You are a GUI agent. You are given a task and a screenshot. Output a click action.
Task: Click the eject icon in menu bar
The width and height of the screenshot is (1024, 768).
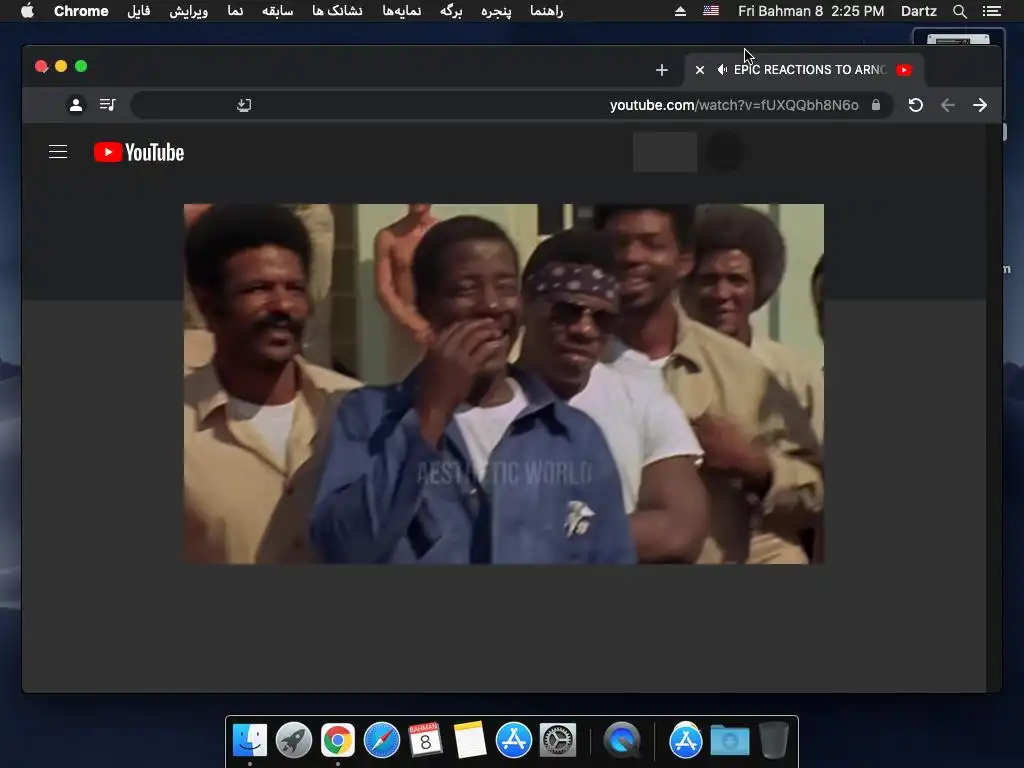click(680, 11)
